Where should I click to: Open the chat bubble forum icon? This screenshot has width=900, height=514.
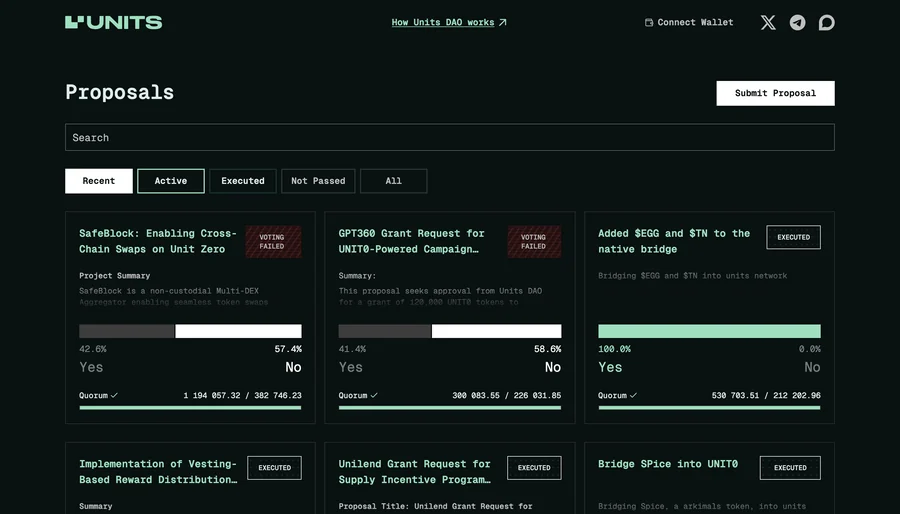tap(827, 22)
